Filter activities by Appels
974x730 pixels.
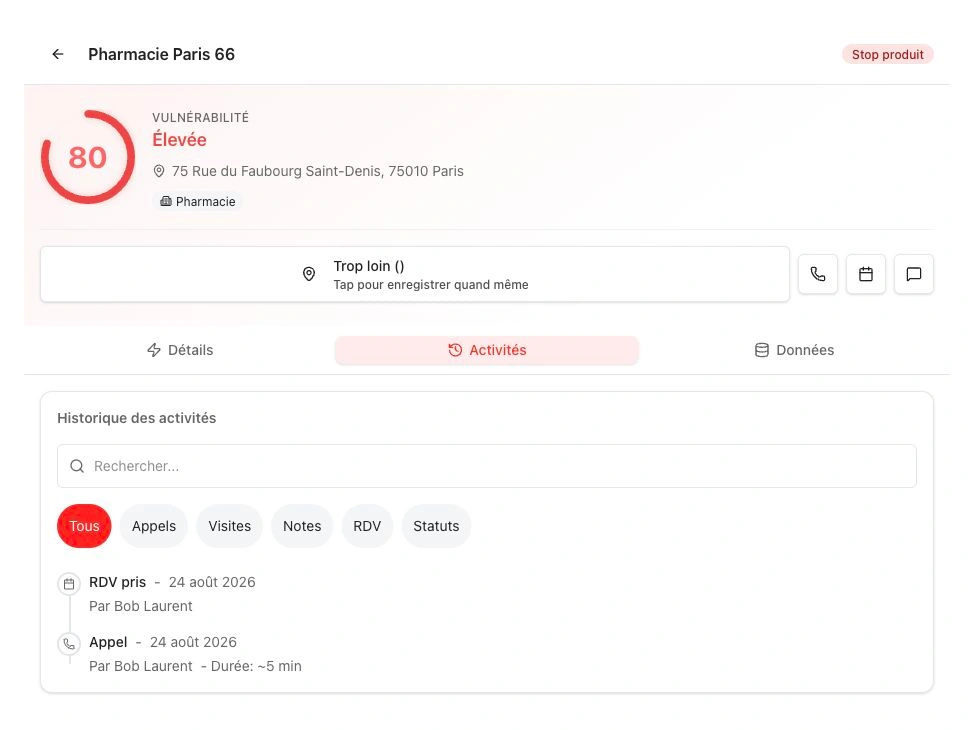(153, 526)
